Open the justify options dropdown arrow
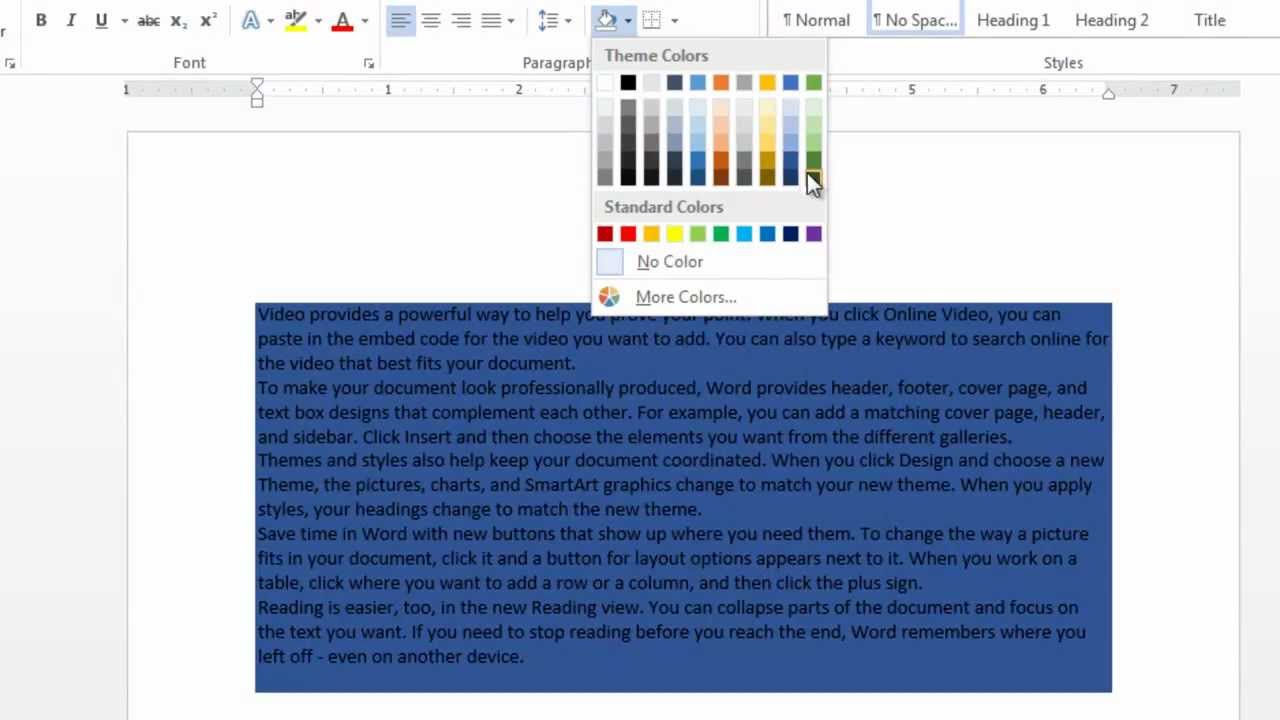 (x=511, y=20)
